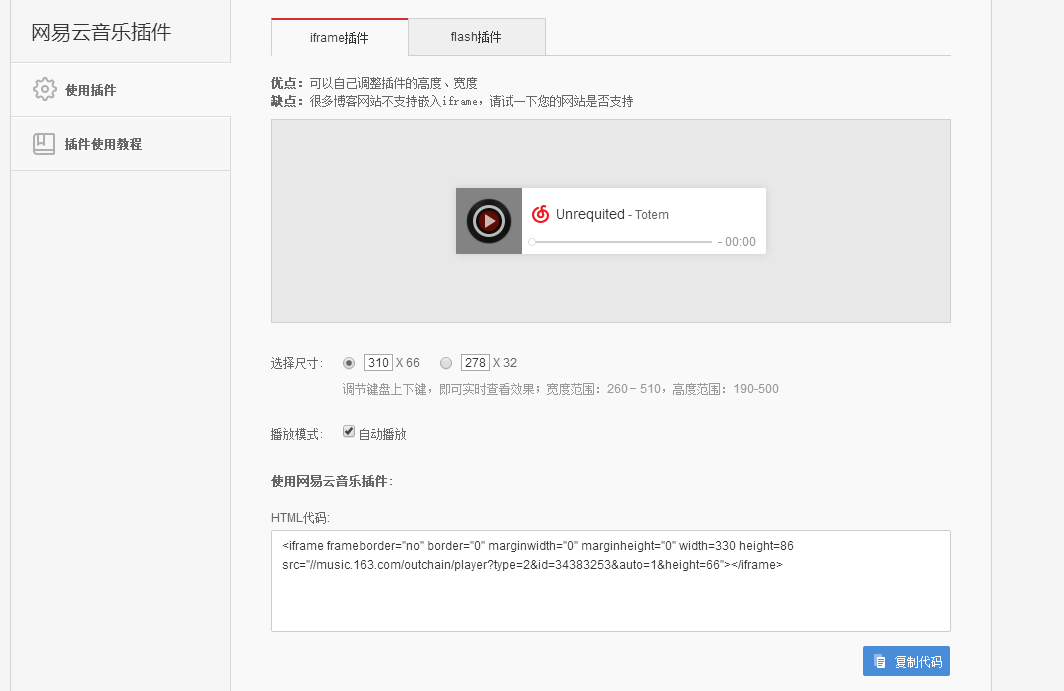Viewport: 1064px width, 691px height.
Task: Click the 自动播放 label text
Action: point(382,434)
